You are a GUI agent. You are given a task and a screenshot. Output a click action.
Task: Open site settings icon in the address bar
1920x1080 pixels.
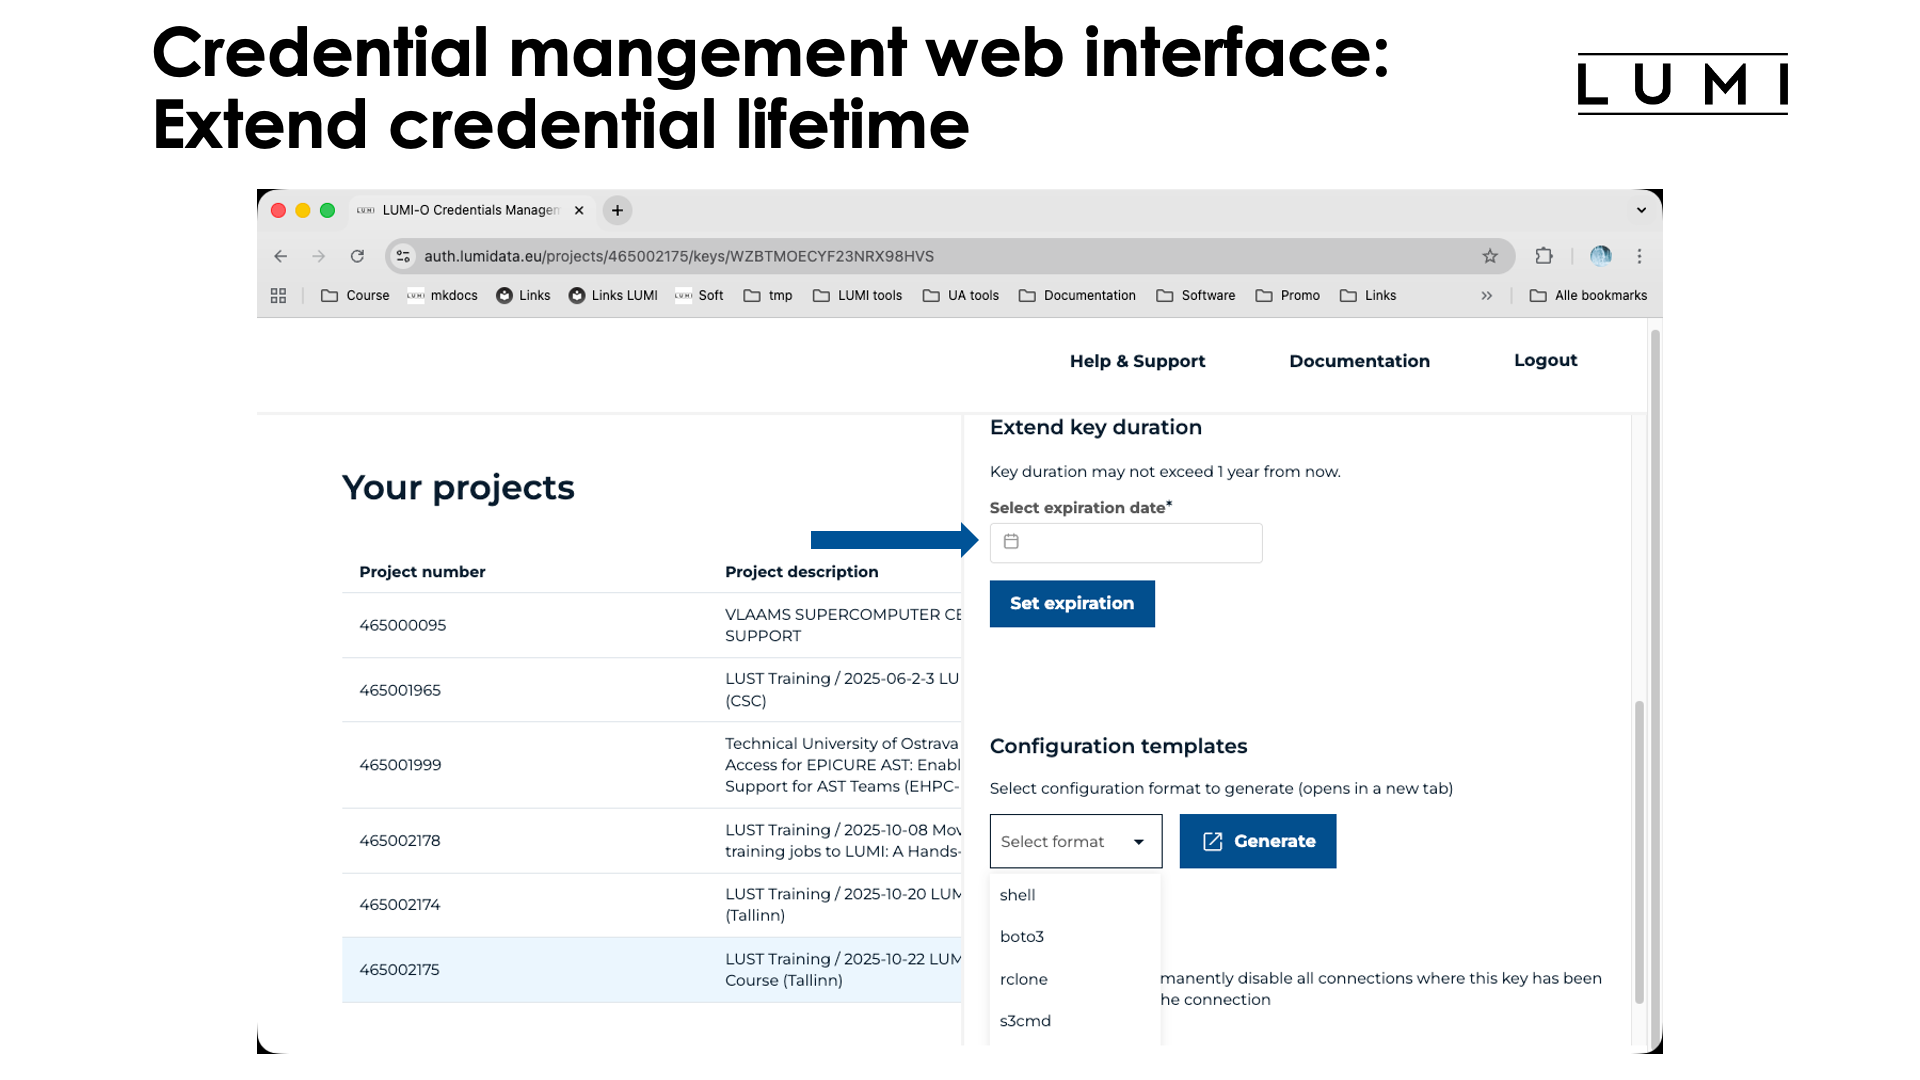point(402,256)
